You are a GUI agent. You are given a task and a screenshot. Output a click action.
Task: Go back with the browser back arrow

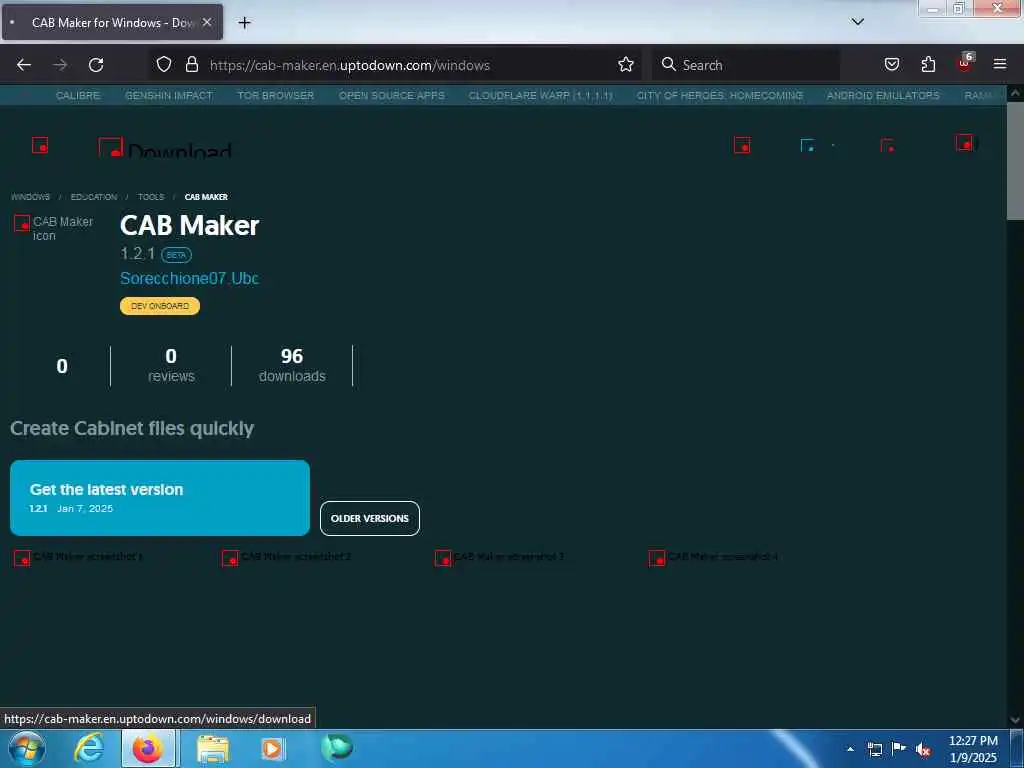[x=24, y=65]
